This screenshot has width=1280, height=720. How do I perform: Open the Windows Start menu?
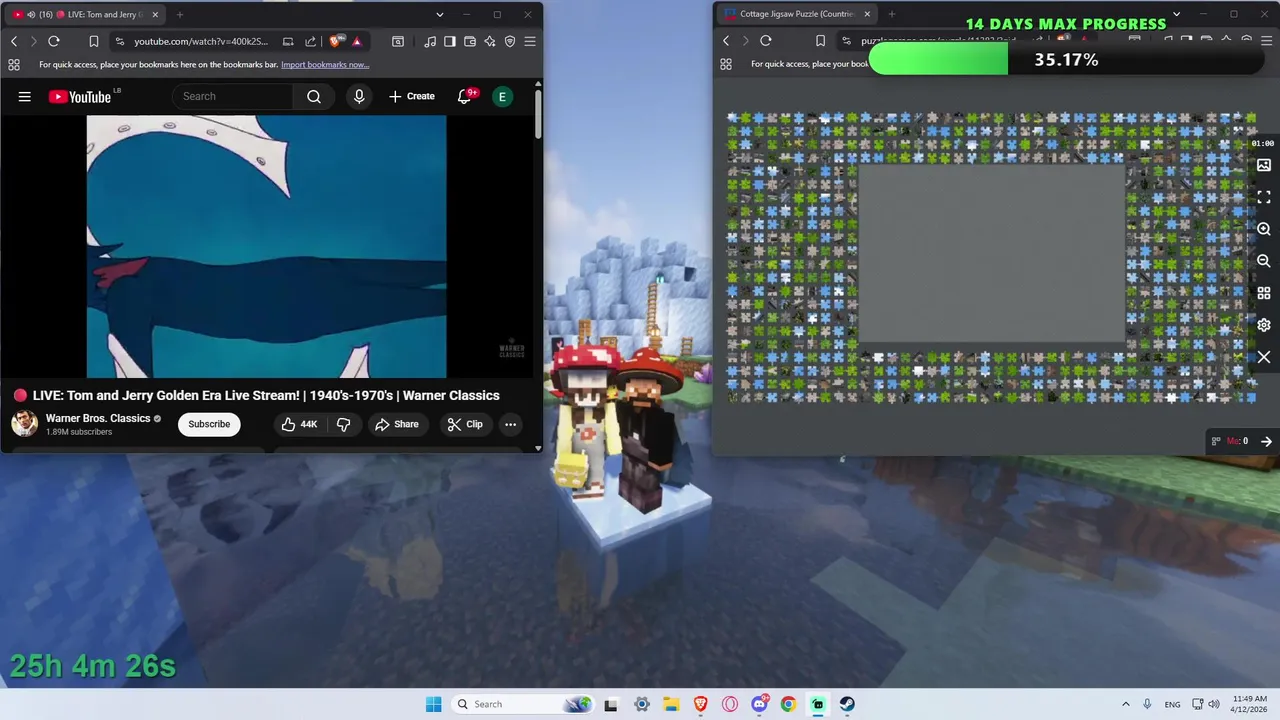pyautogui.click(x=433, y=704)
